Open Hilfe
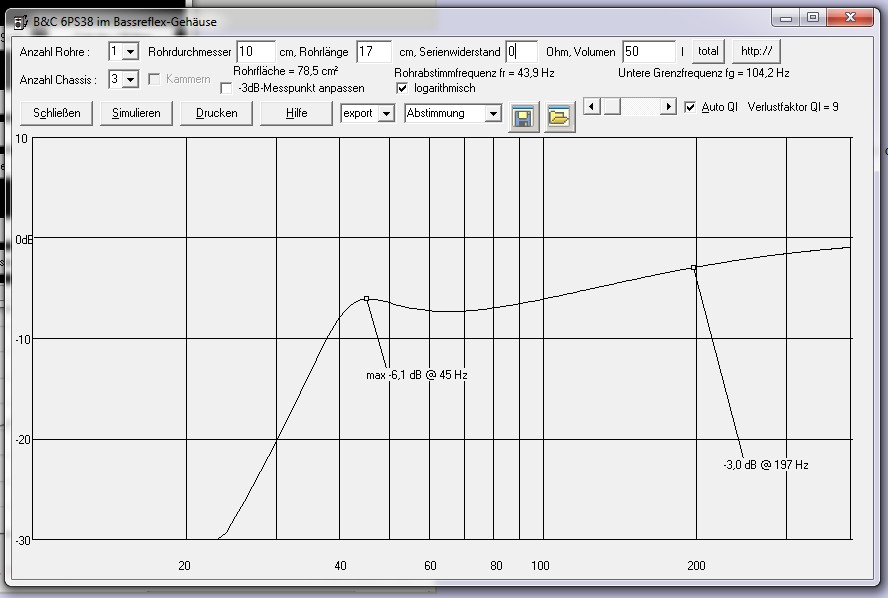 [x=296, y=113]
